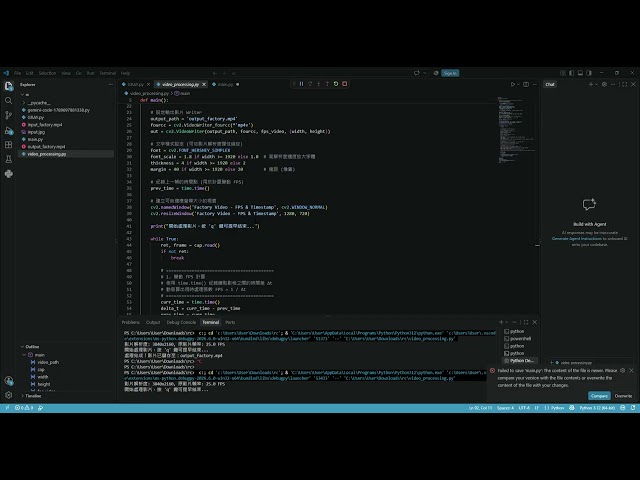Viewport: 640px width, 480px height.
Task: Open new terminal launch profile dropdown
Action: coord(507,322)
